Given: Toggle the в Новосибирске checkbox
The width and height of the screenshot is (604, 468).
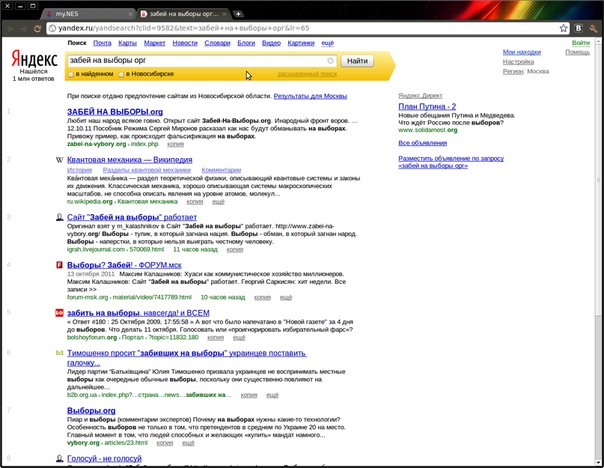Looking at the screenshot, I should coord(121,74).
